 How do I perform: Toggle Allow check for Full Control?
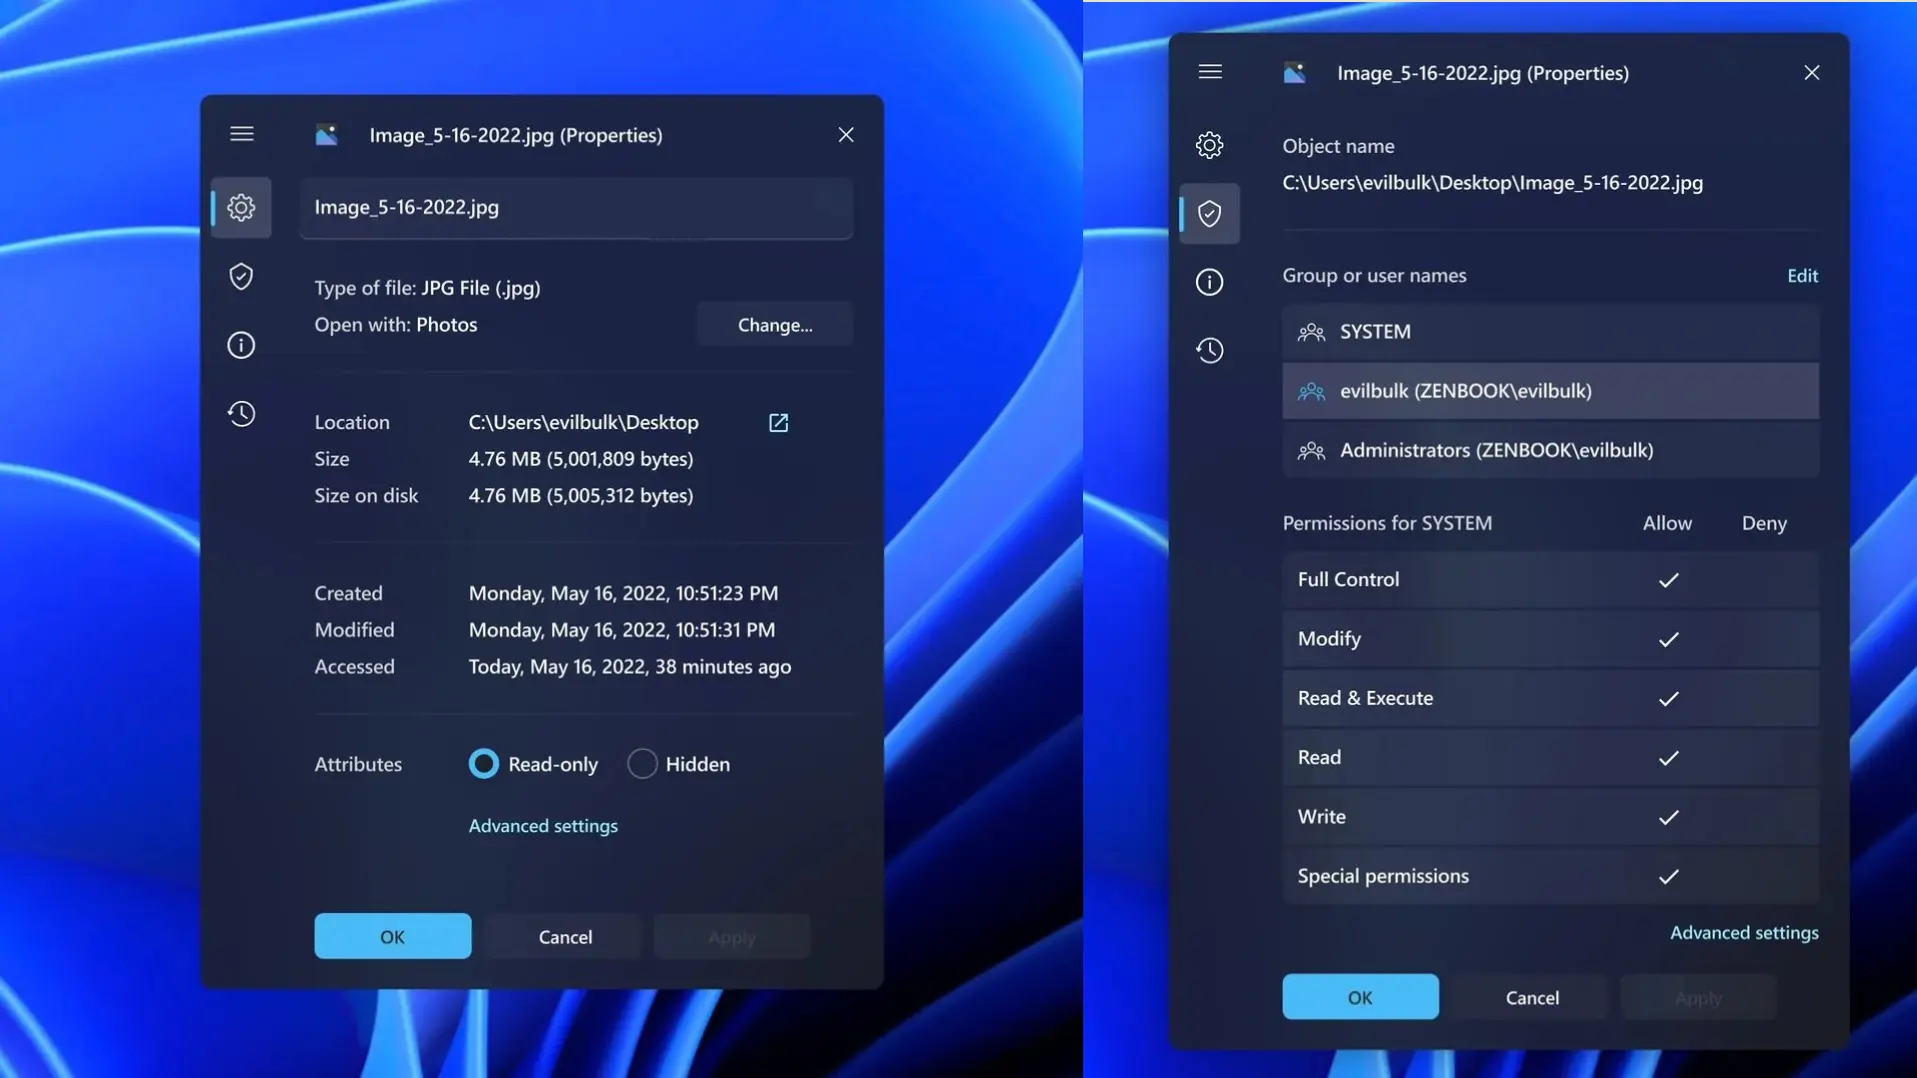[1668, 580]
